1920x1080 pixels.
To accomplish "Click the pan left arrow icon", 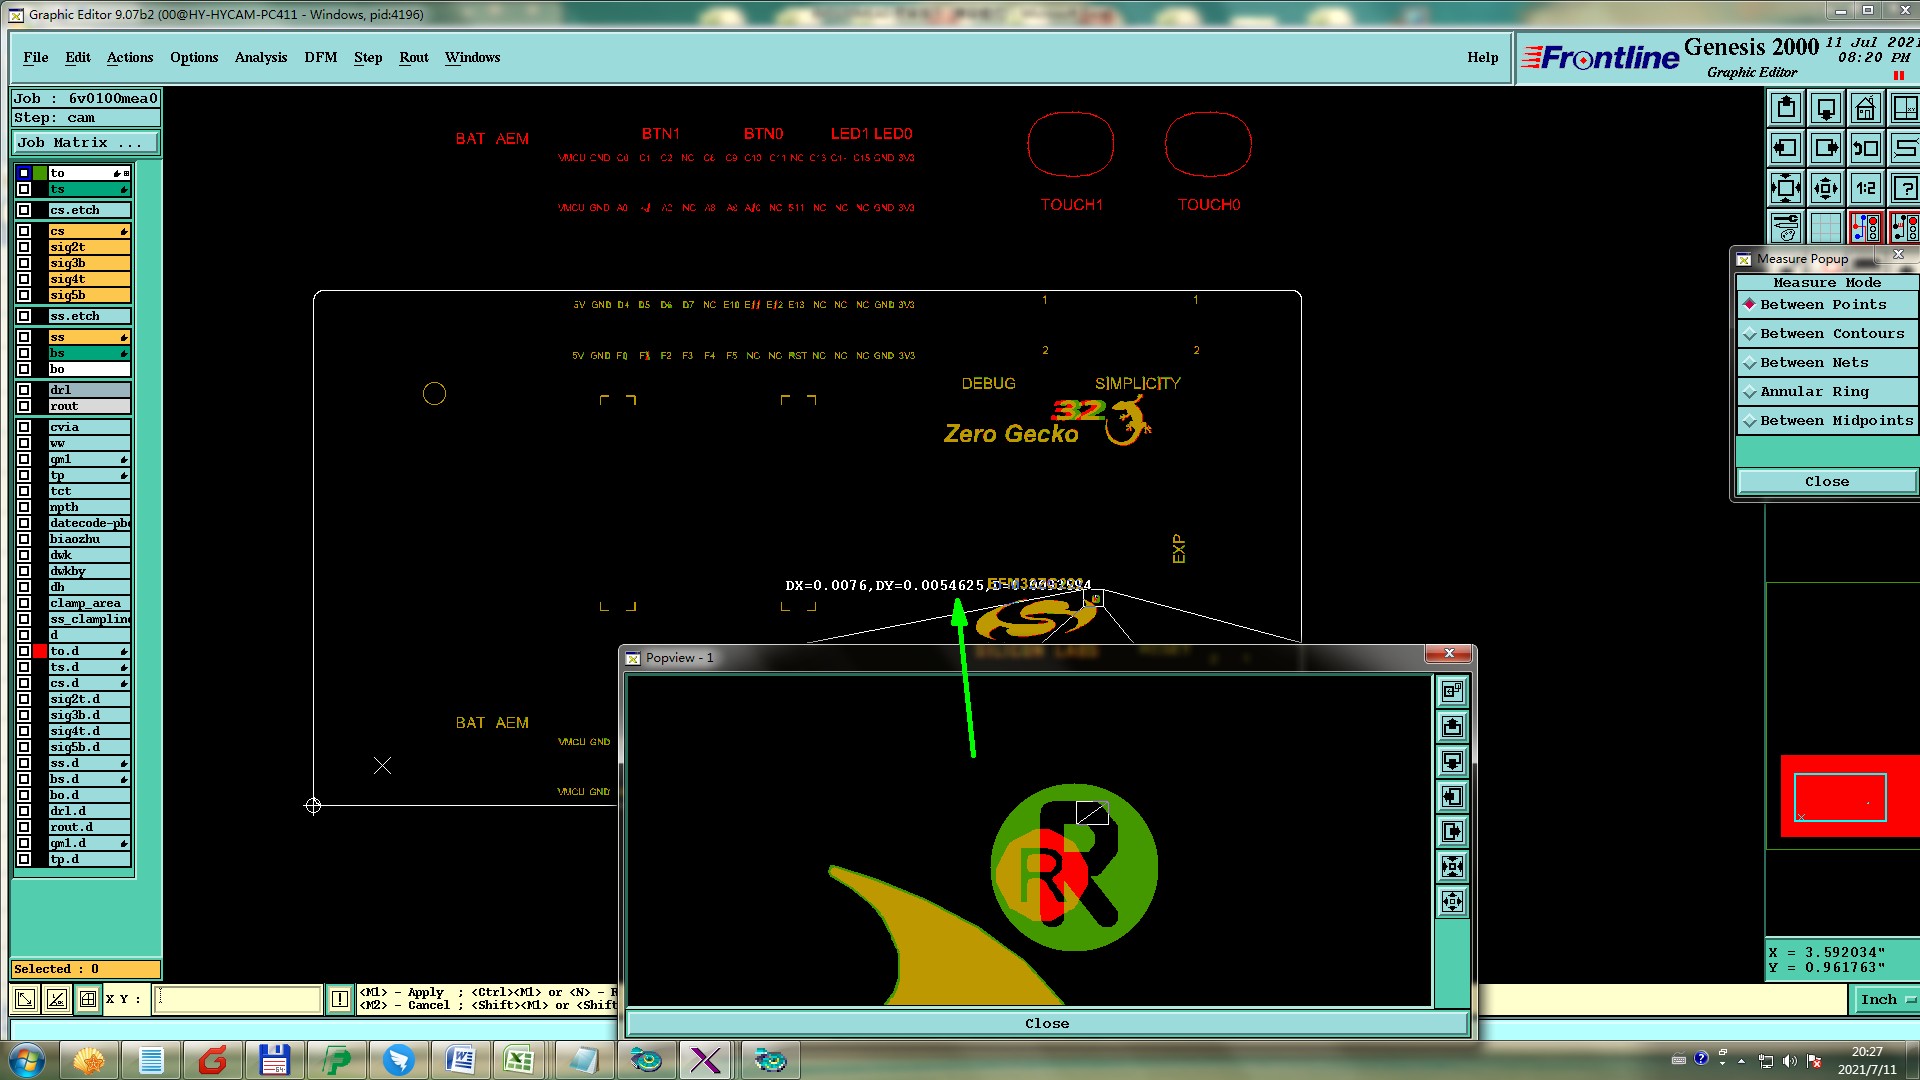I will 1786,148.
